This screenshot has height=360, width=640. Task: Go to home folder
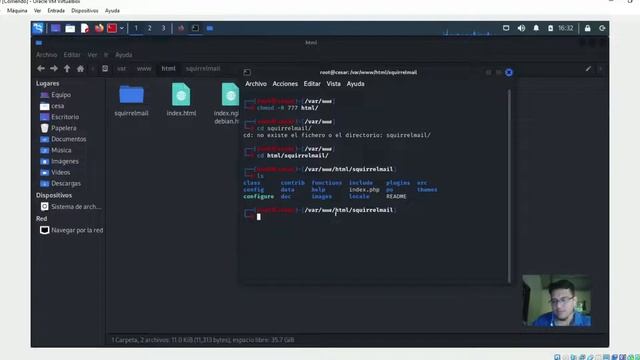pos(80,69)
